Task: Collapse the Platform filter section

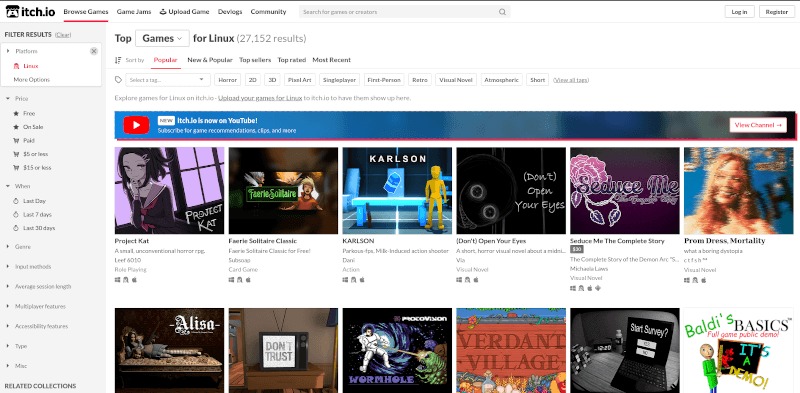Action: pyautogui.click(x=8, y=51)
